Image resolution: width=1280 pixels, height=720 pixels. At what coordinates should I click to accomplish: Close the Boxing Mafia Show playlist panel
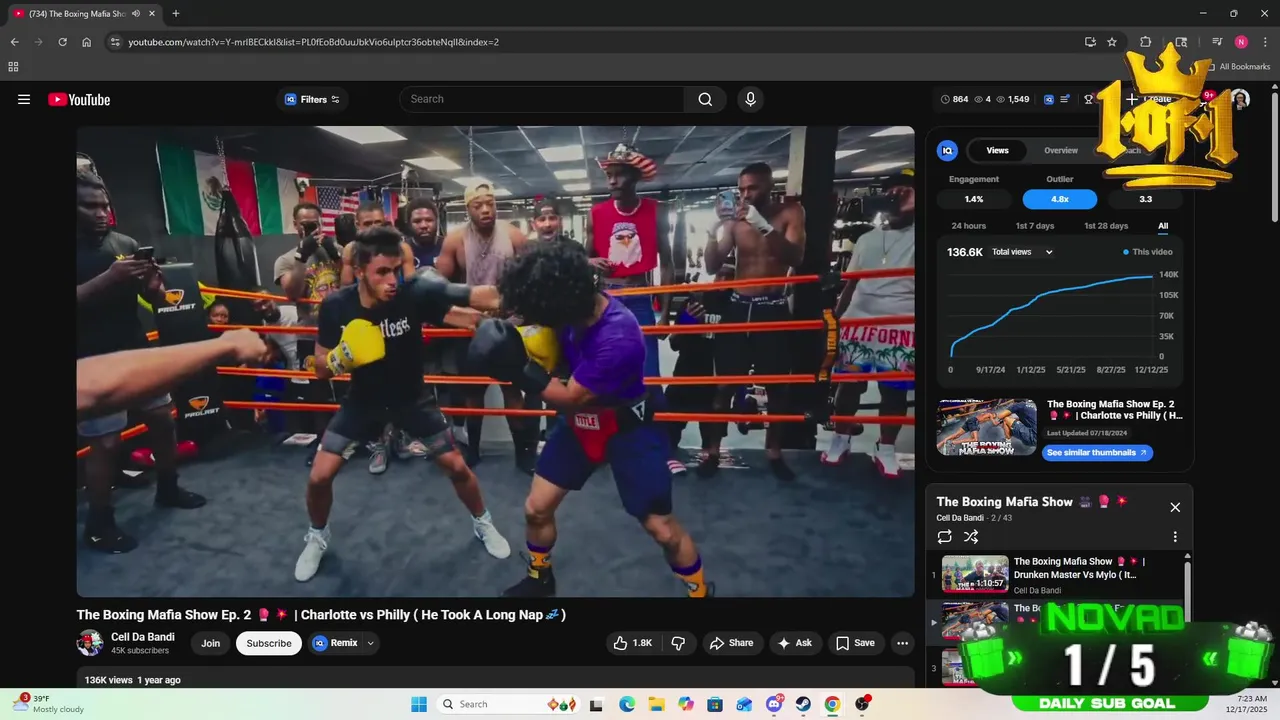pos(1175,507)
